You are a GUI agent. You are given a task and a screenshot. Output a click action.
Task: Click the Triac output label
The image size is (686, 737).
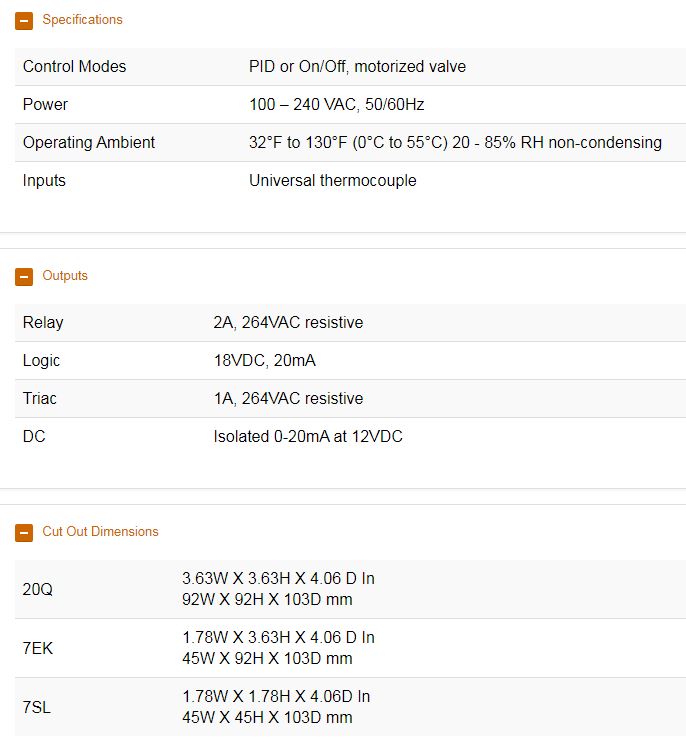tap(40, 399)
